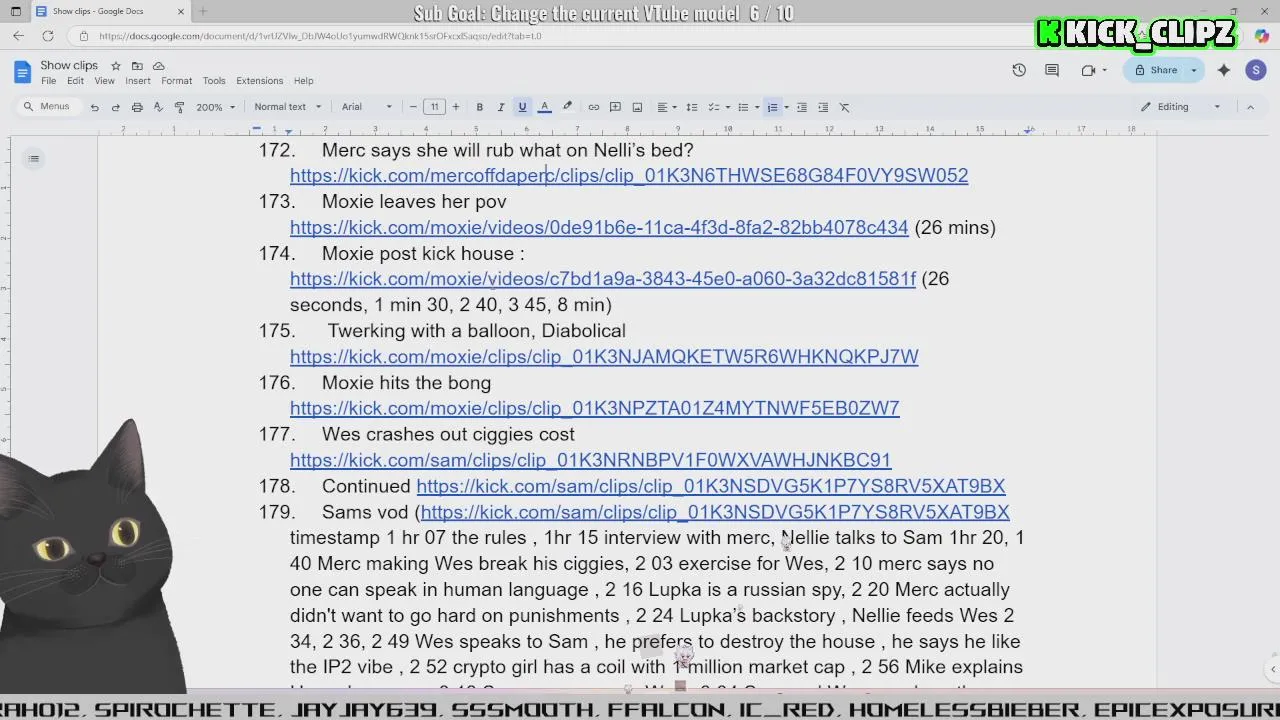Open the comments panel icon
Viewport: 1280px width, 720px height.
click(x=1052, y=70)
